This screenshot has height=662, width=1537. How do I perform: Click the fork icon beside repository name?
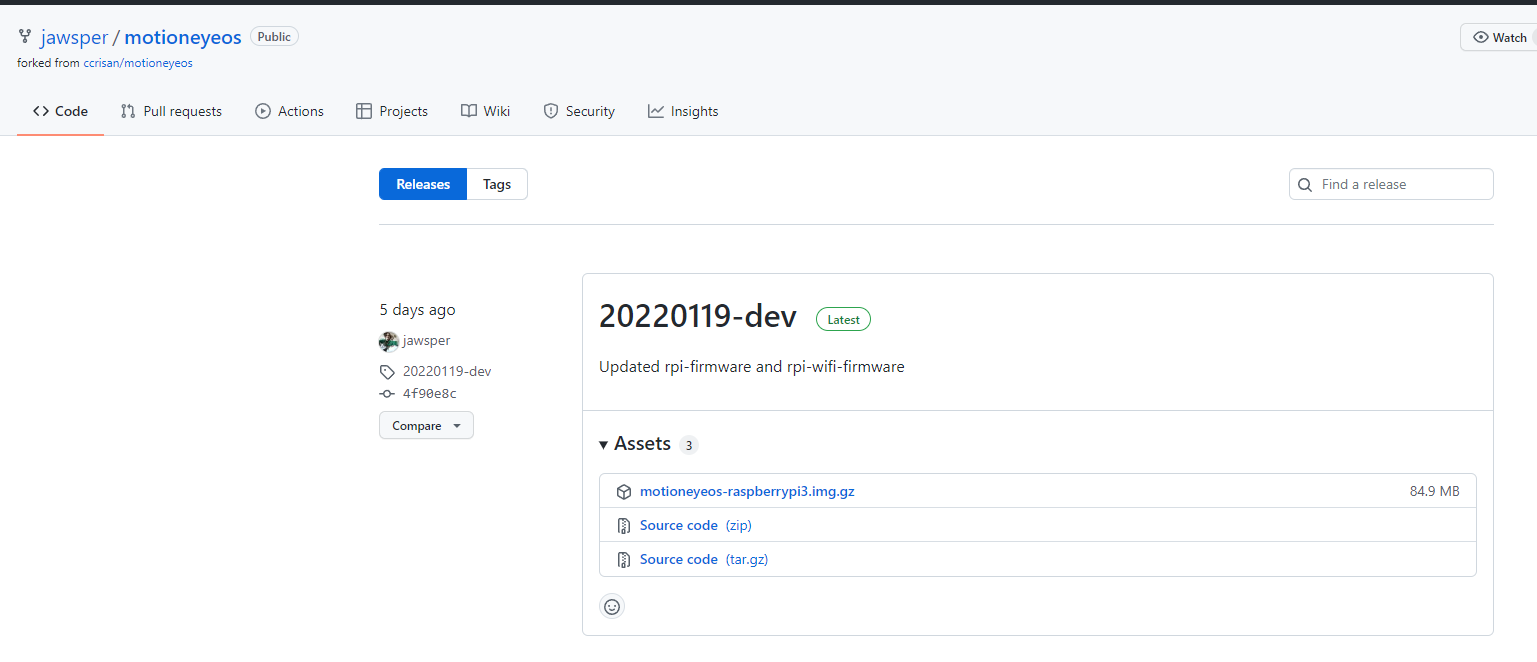[x=25, y=37]
